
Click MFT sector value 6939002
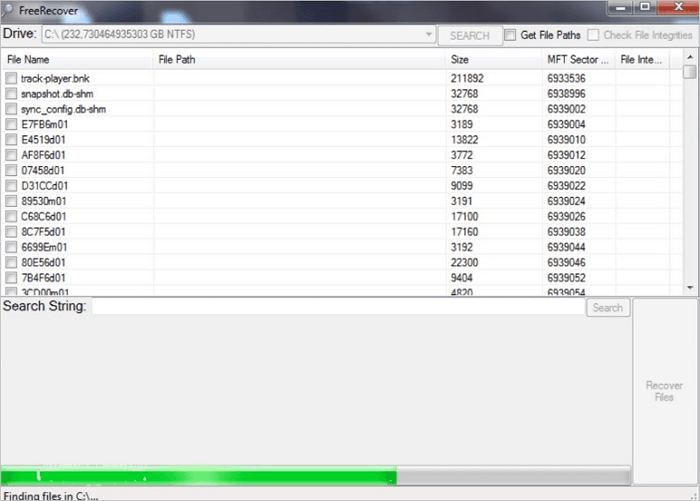566,109
